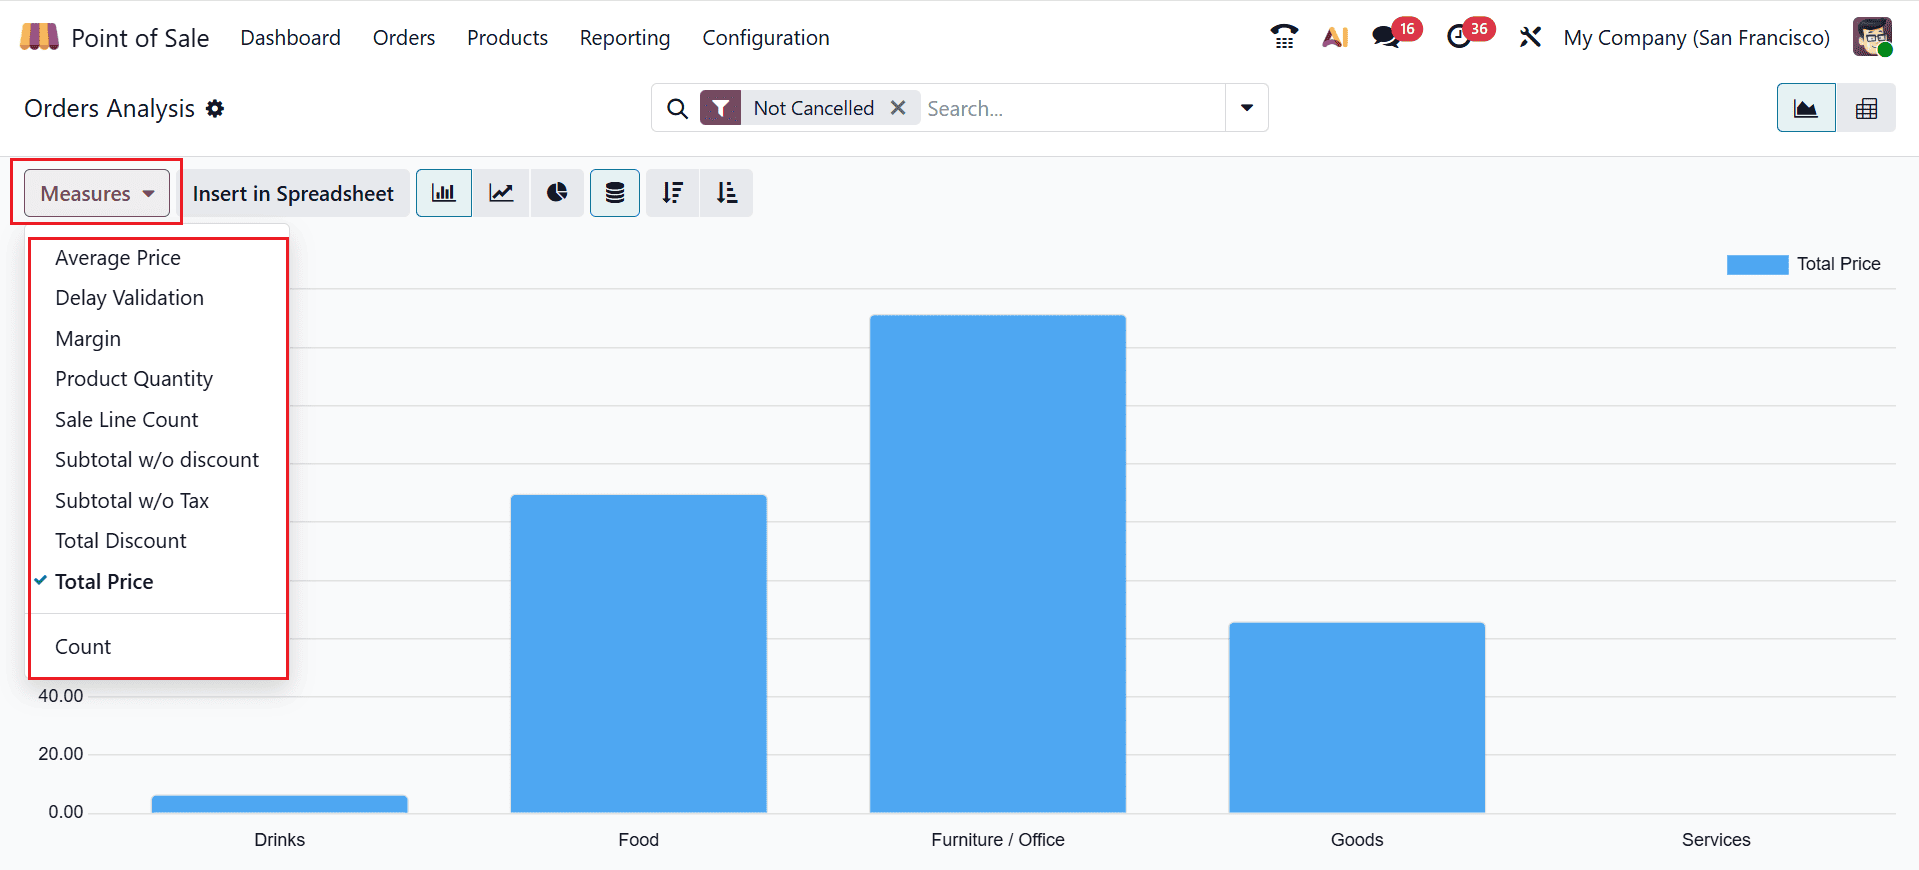
Task: Open the Dashboard menu
Action: click(x=290, y=37)
